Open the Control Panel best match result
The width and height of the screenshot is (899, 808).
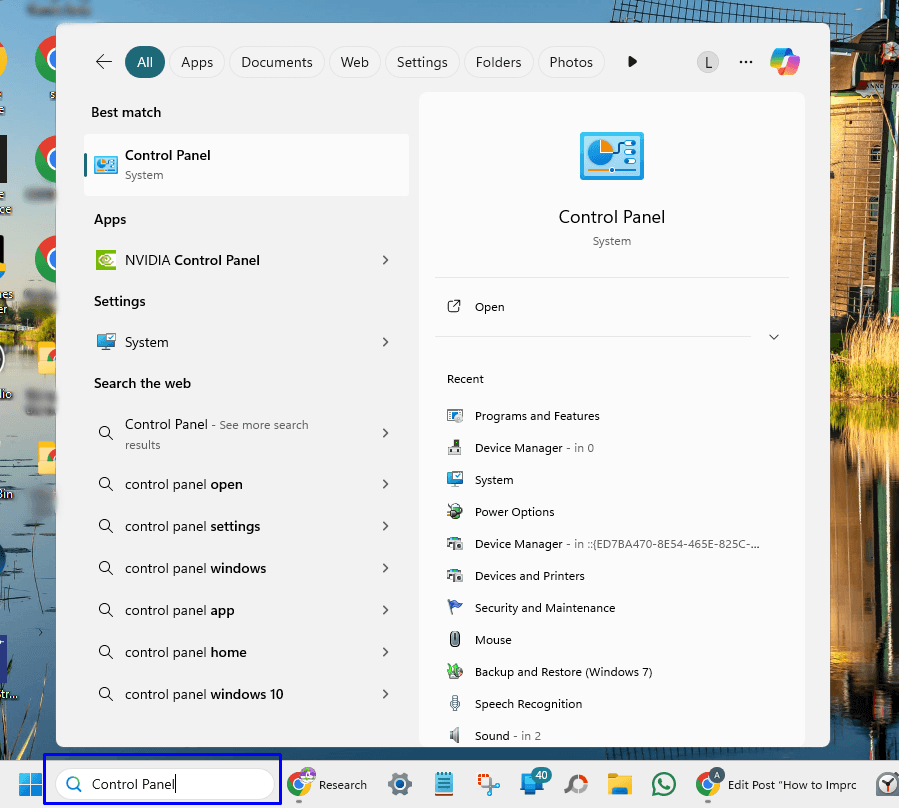click(247, 165)
